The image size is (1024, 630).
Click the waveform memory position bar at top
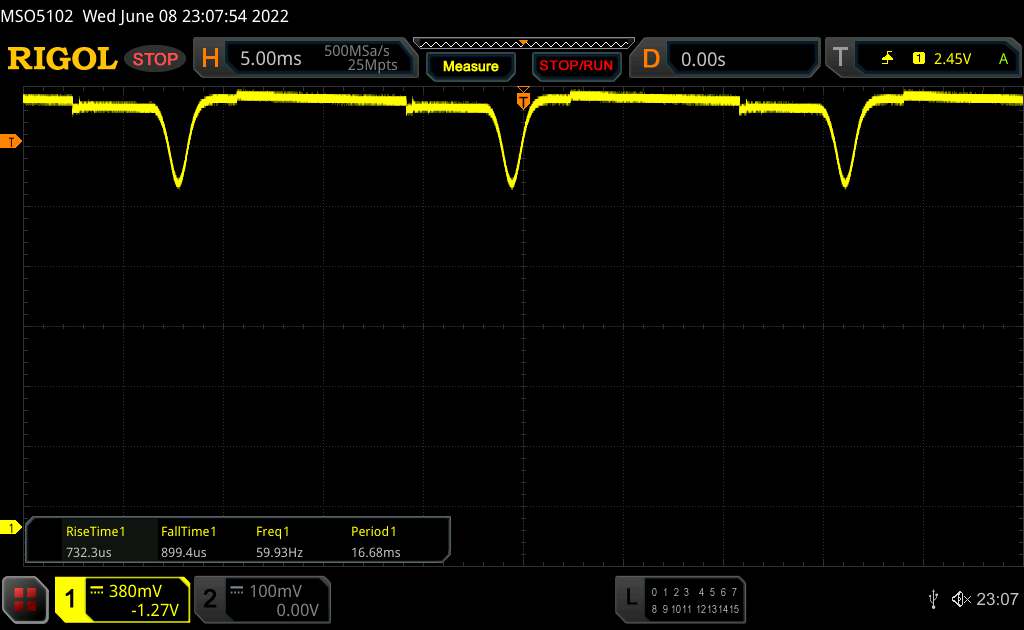point(523,43)
